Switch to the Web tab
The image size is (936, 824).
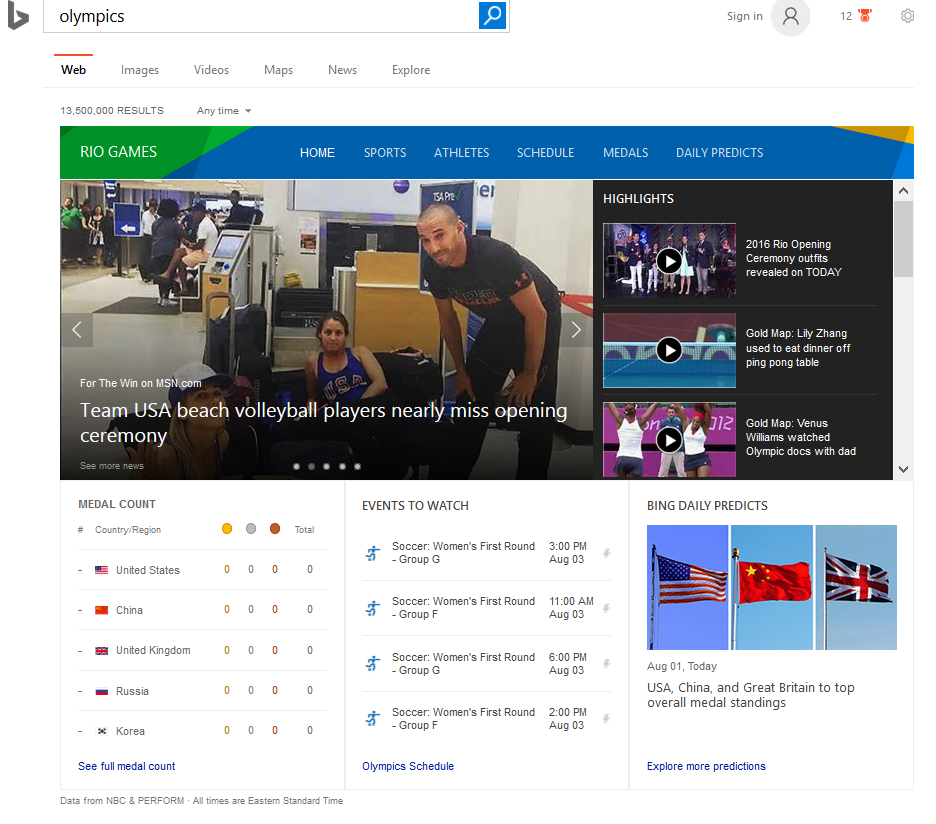point(73,70)
